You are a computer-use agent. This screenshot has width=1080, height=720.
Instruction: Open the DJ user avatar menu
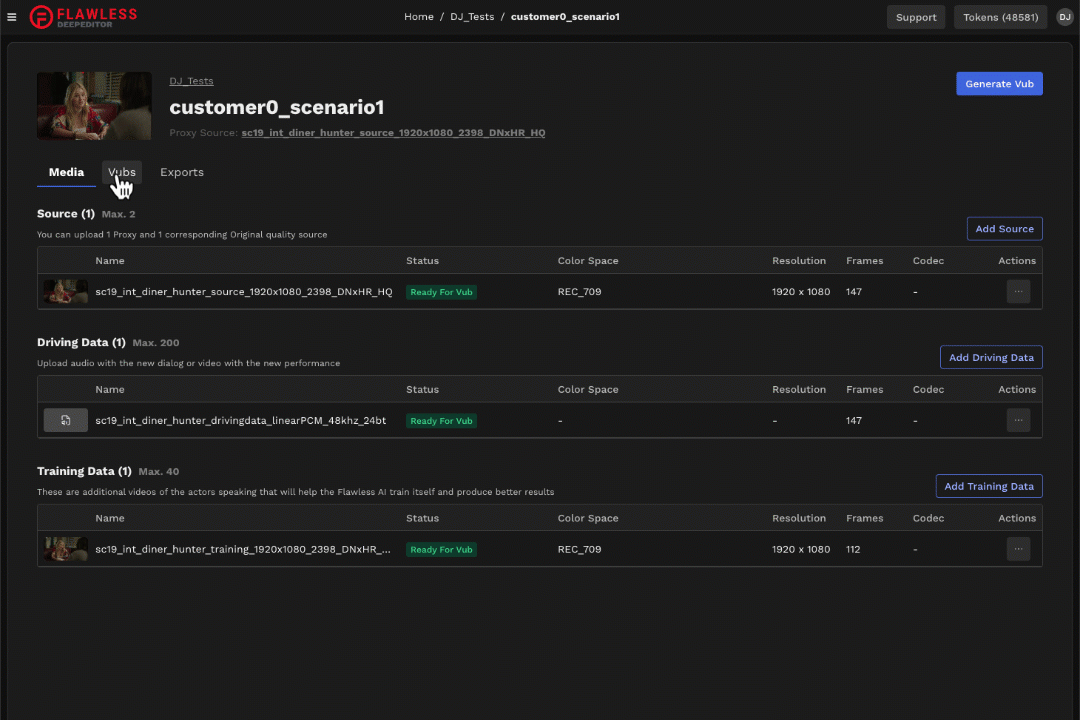1065,17
